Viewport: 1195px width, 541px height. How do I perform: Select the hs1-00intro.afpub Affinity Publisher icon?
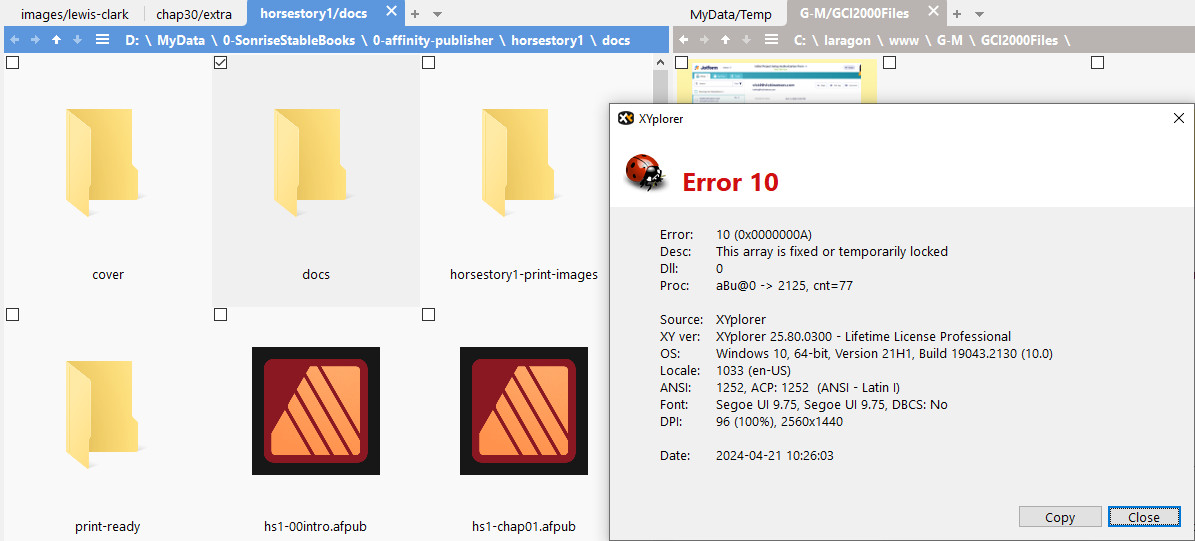316,411
